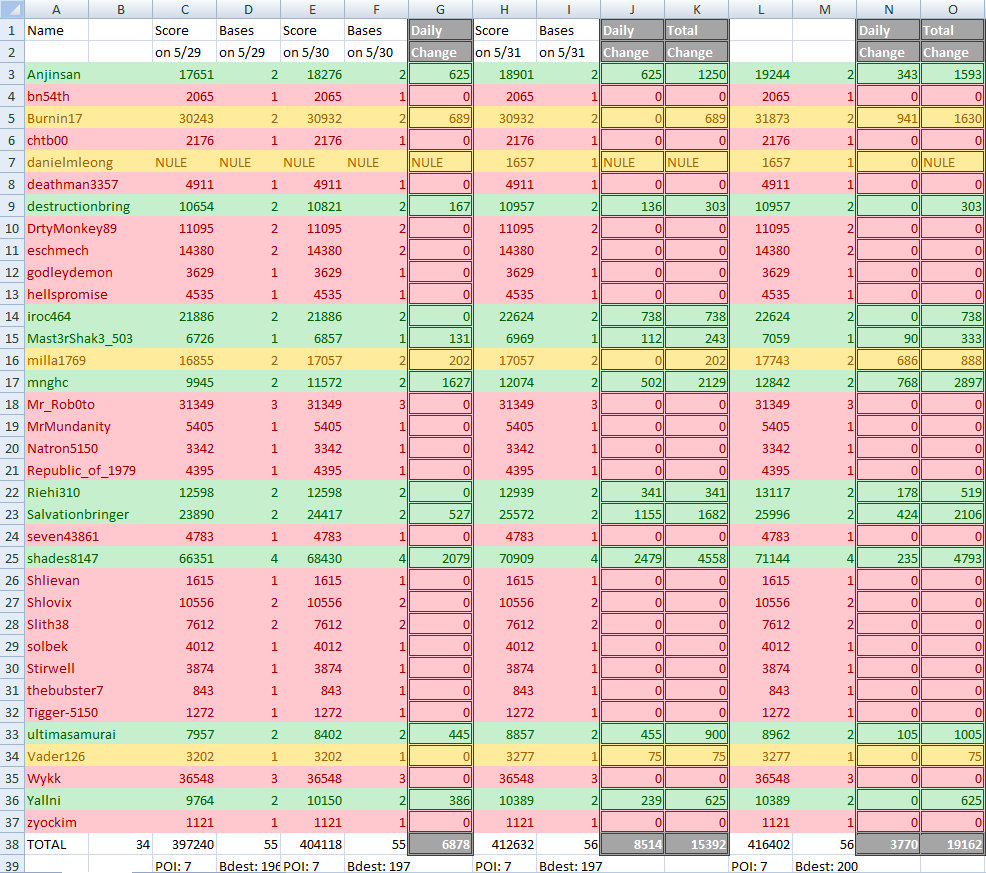Click the bn54th name cell
The image size is (986, 873).
tap(56, 96)
